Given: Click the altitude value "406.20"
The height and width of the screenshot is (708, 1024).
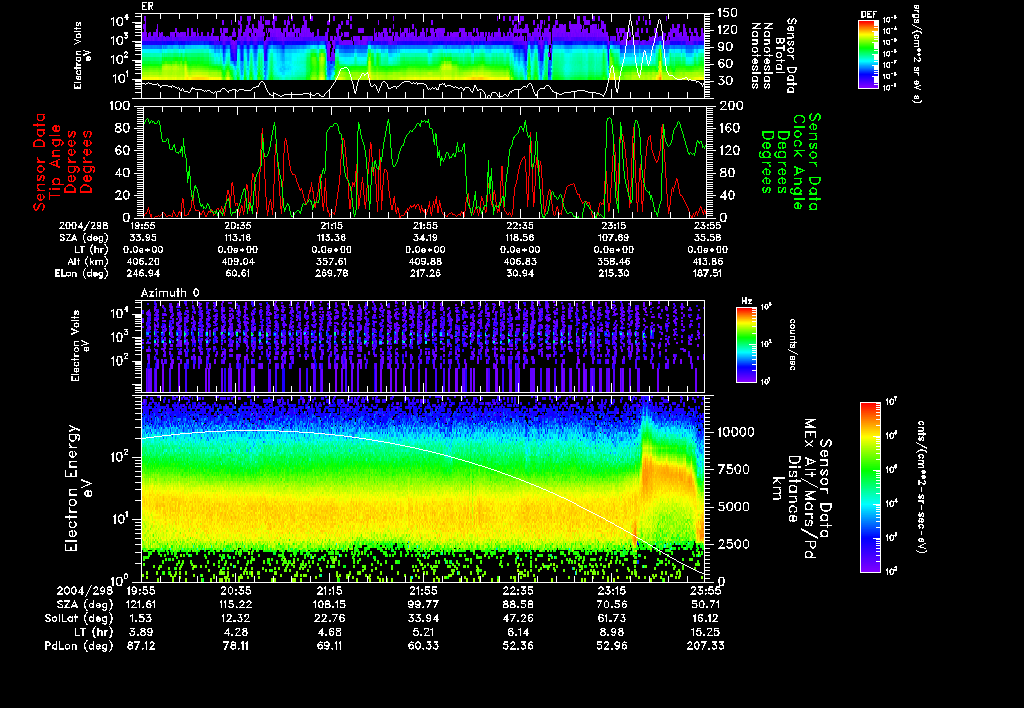Looking at the screenshot, I should click(144, 261).
